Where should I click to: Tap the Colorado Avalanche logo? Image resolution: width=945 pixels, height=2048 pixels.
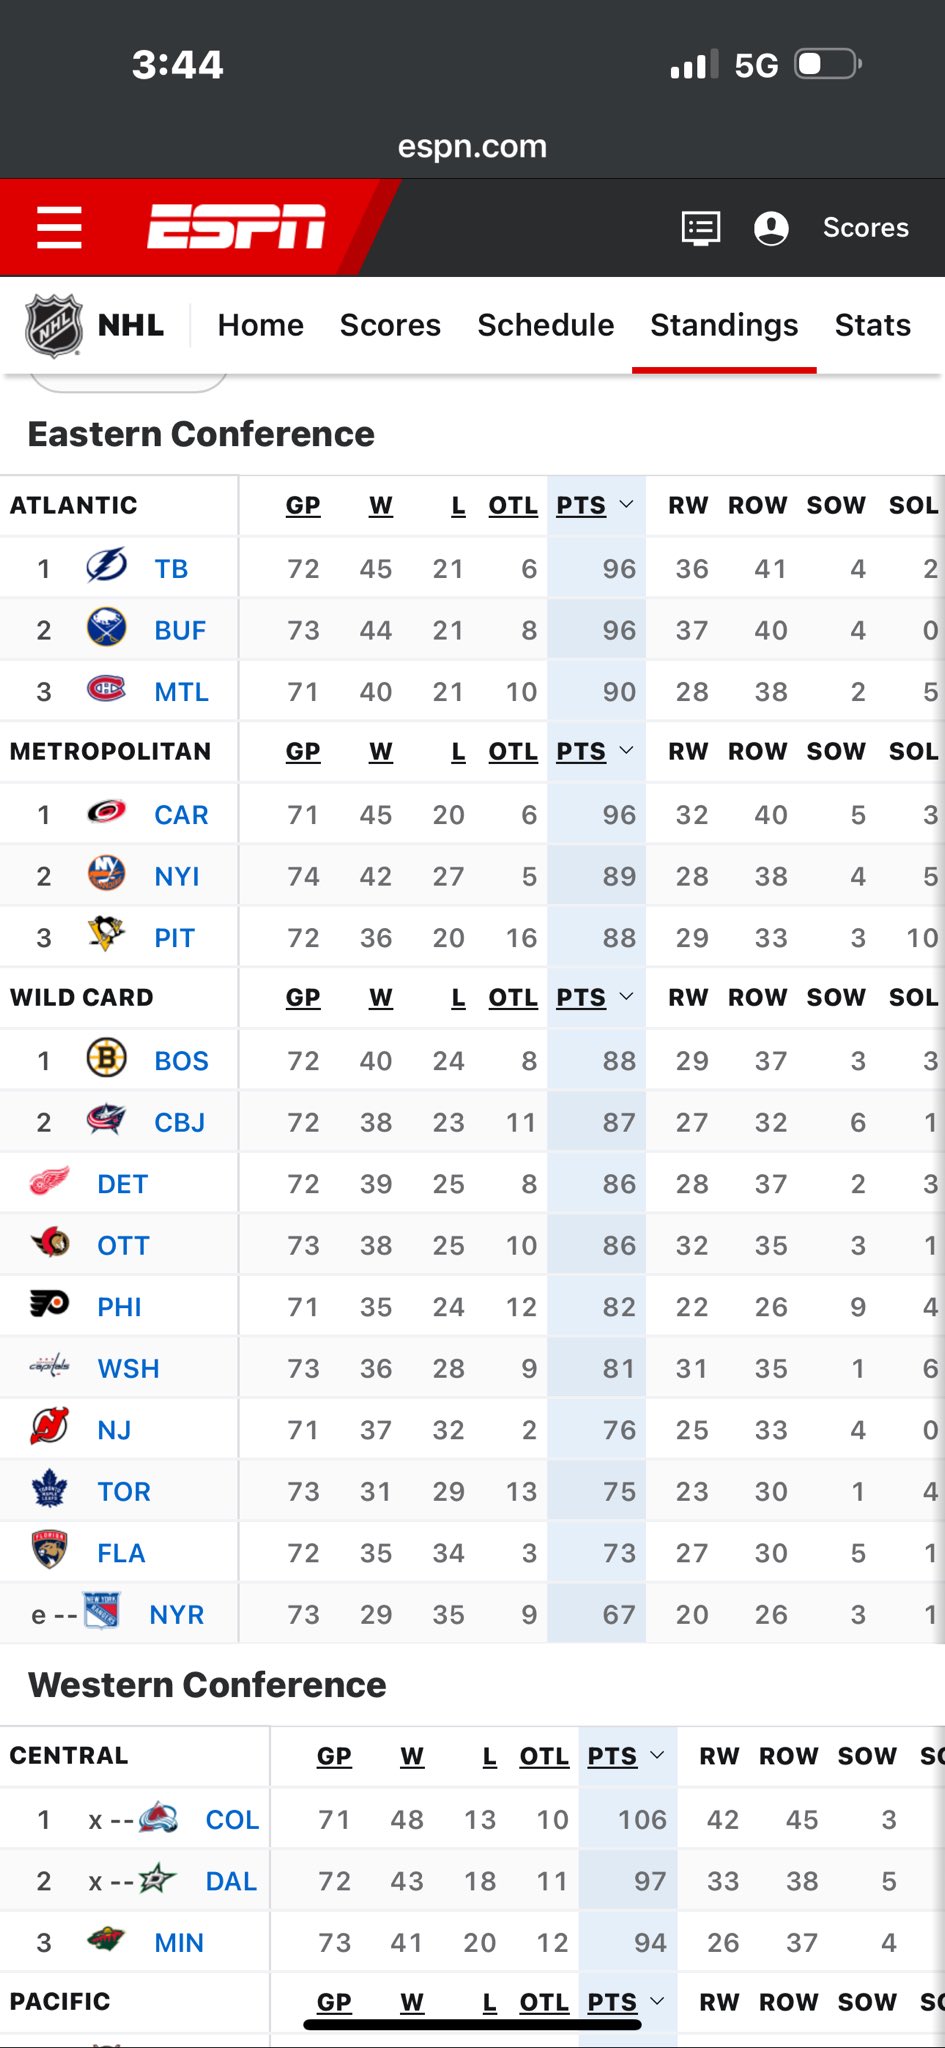[158, 1818]
